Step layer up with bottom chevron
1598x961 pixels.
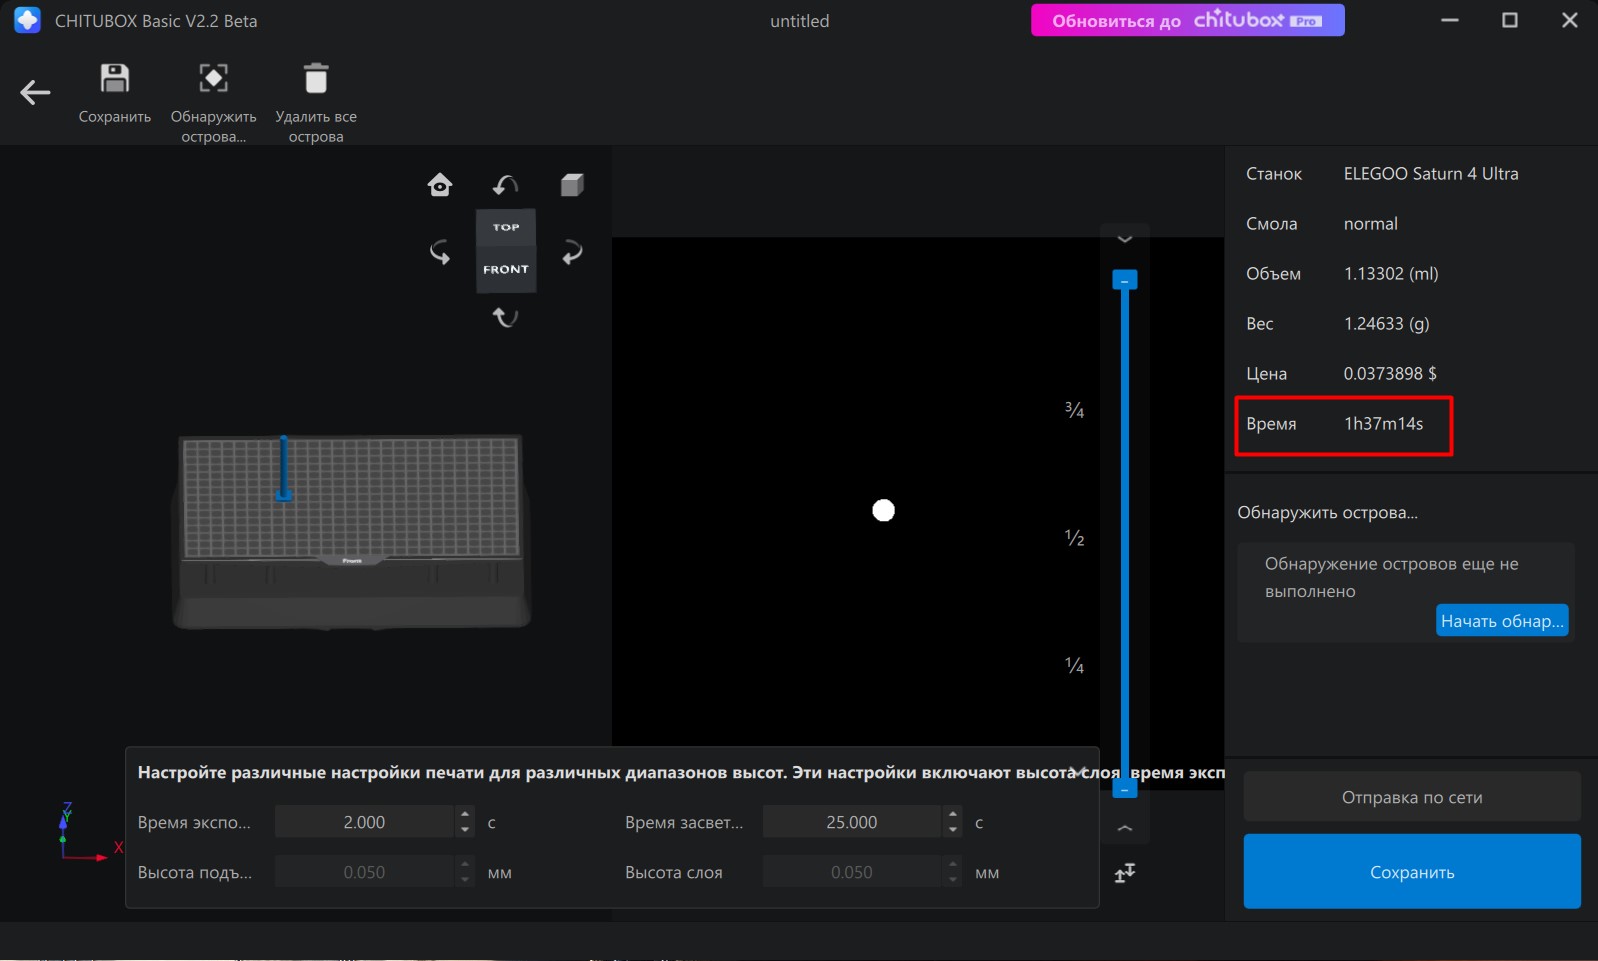coord(1125,828)
